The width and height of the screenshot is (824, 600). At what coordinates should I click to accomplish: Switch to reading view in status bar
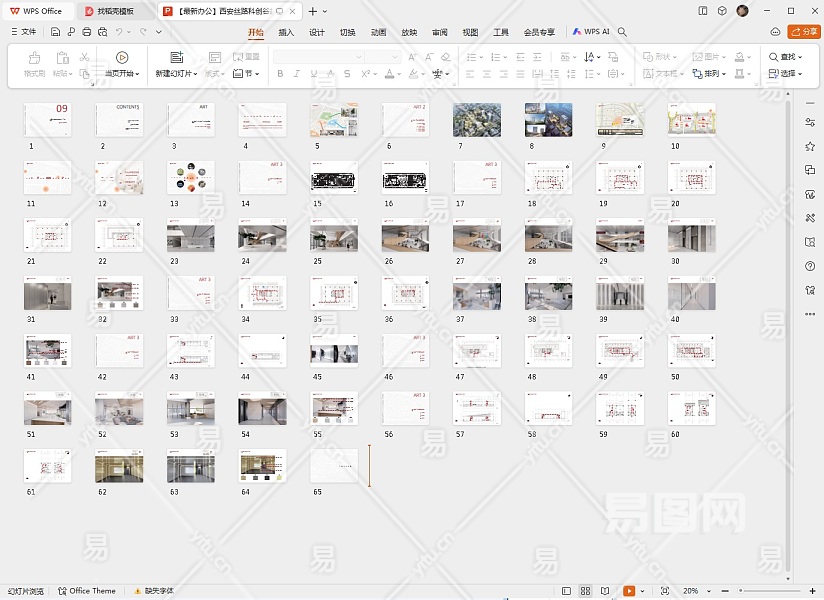tap(605, 591)
